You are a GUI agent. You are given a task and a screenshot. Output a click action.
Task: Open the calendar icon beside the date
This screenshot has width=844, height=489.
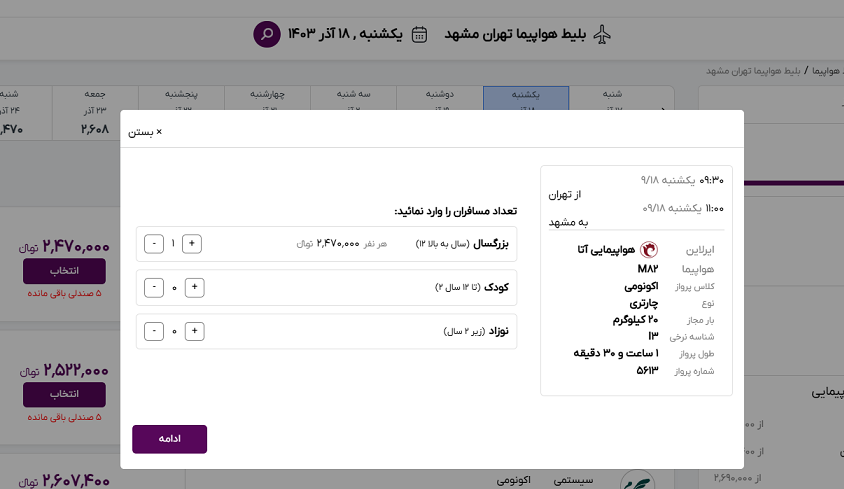(x=419, y=34)
